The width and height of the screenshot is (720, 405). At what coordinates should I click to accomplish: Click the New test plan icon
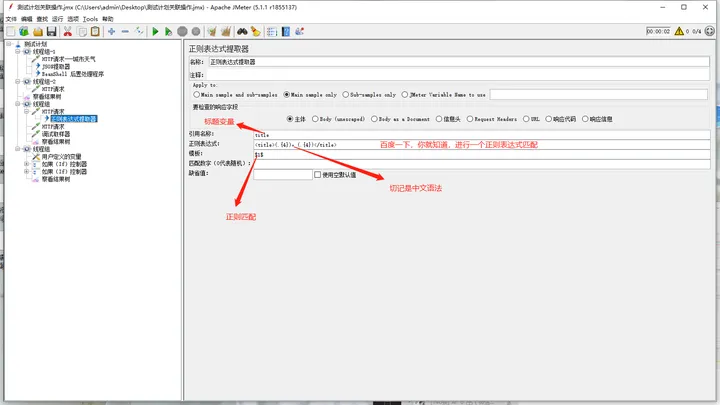11,31
